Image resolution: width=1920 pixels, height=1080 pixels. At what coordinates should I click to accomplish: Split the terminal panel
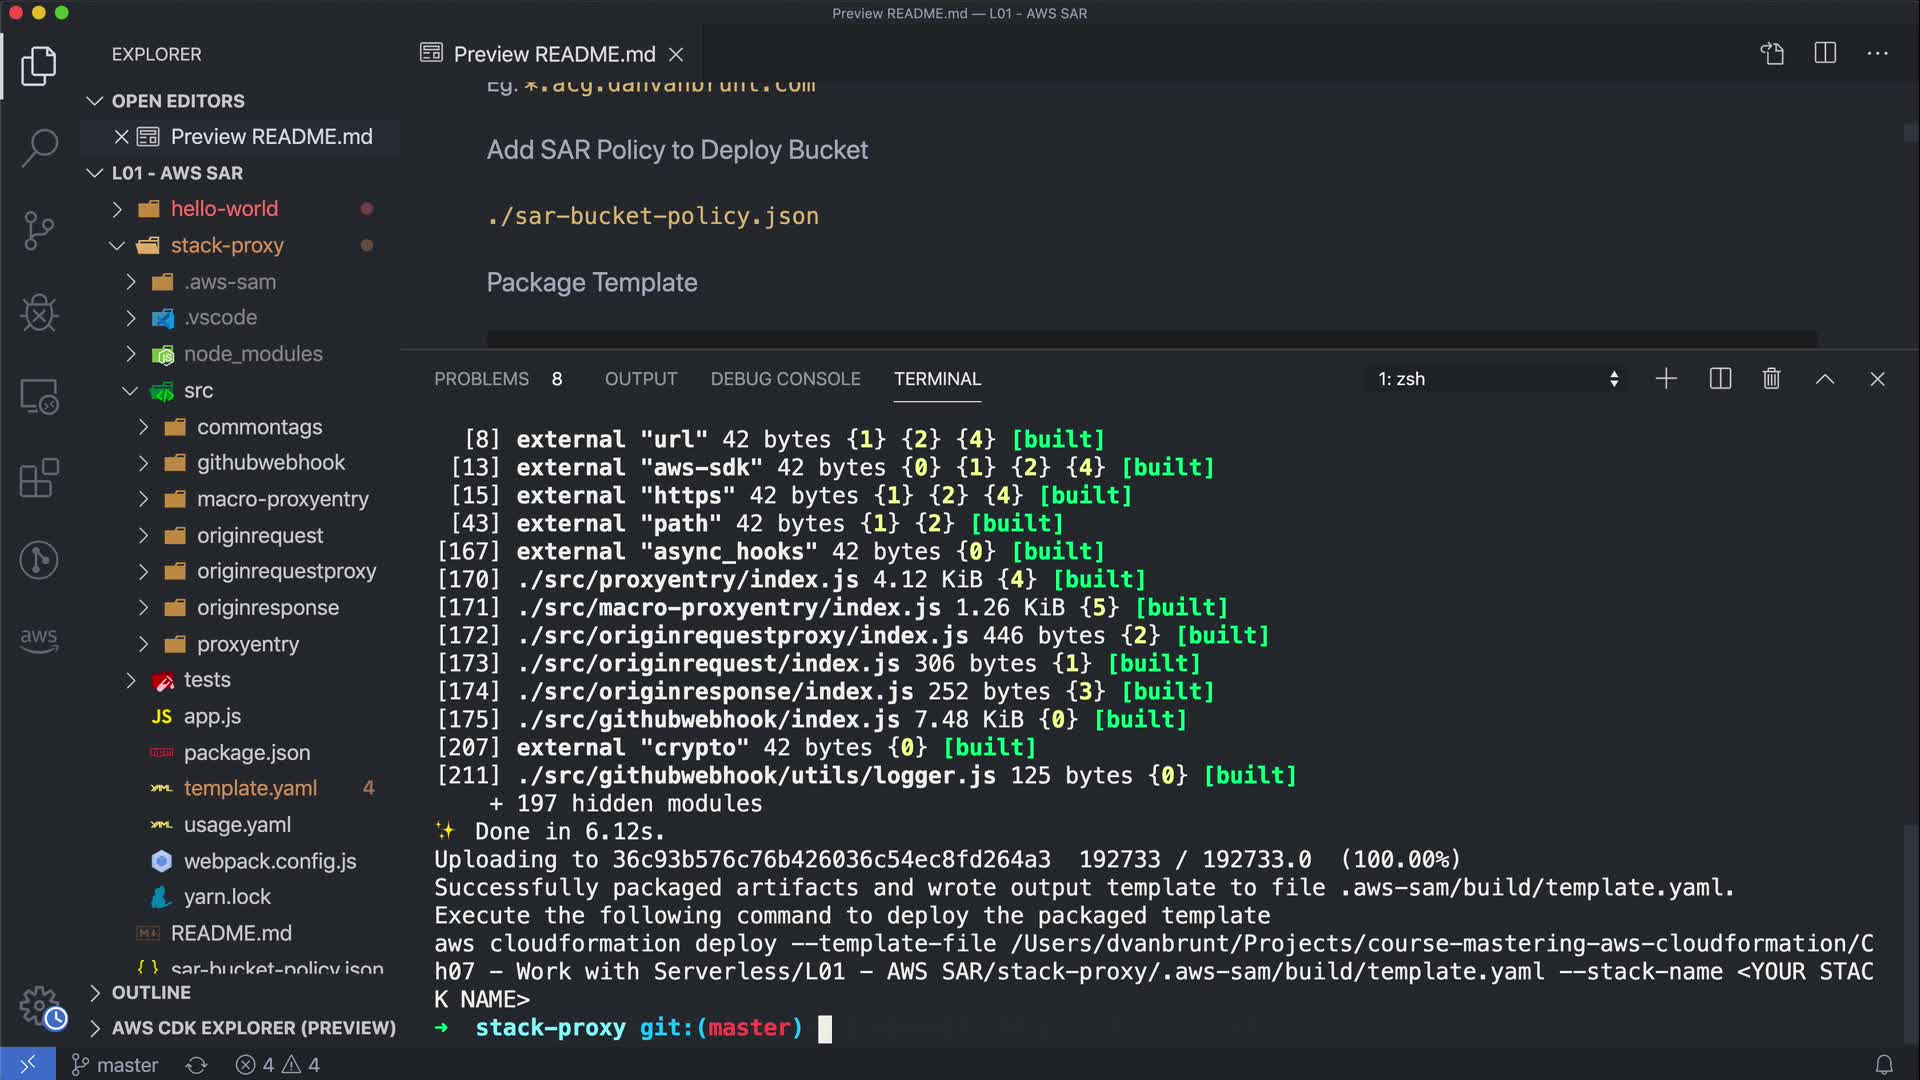(1720, 379)
